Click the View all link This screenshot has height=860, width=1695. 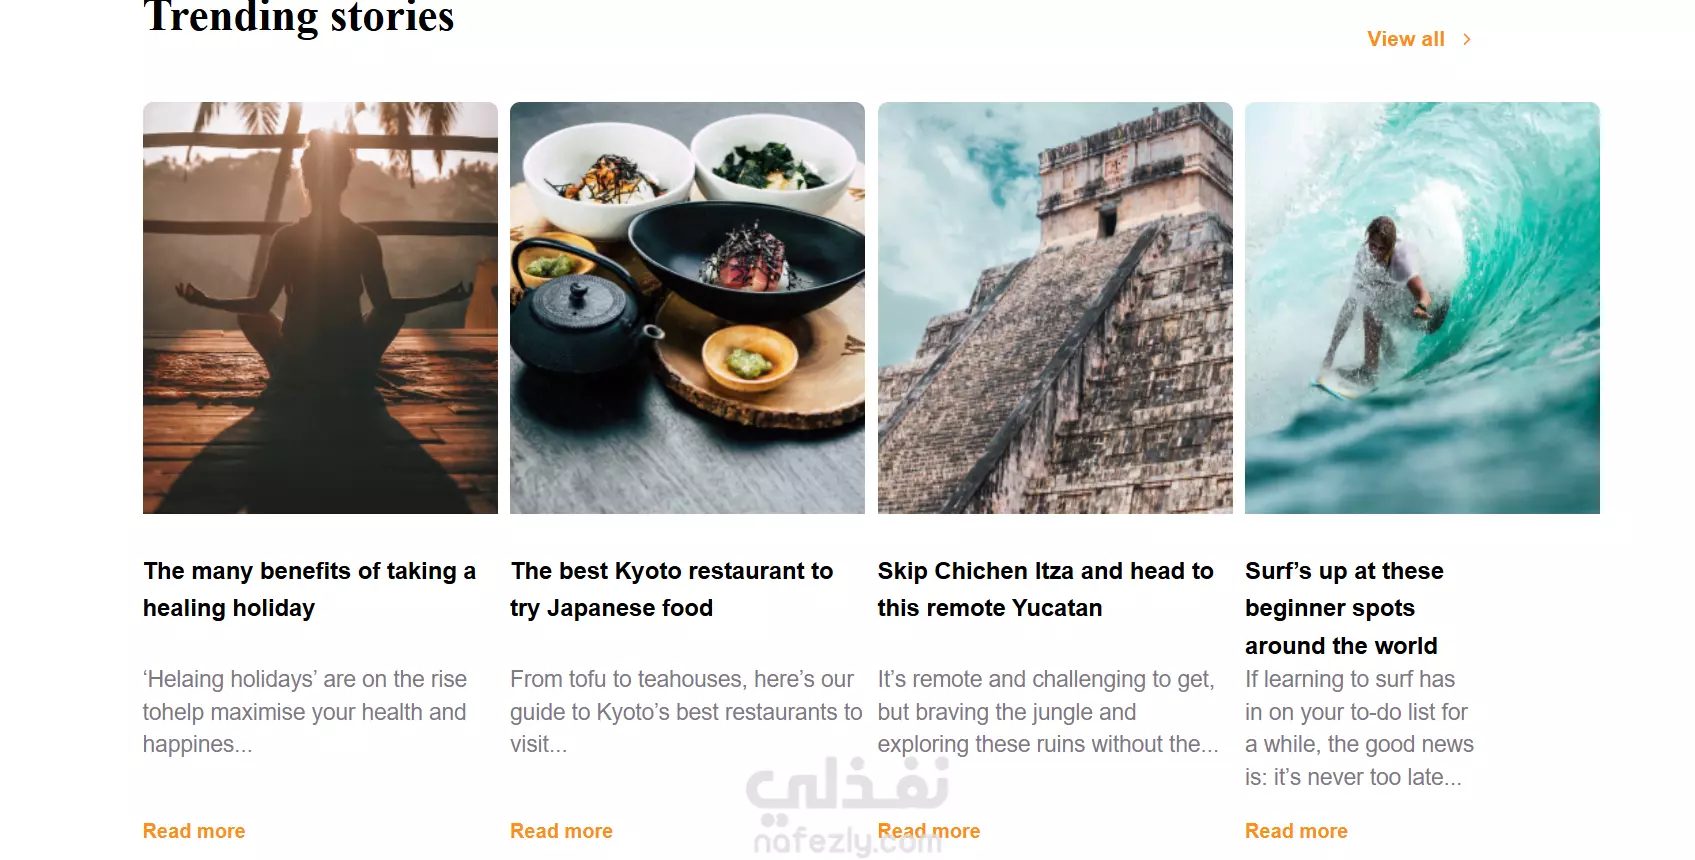click(1406, 39)
